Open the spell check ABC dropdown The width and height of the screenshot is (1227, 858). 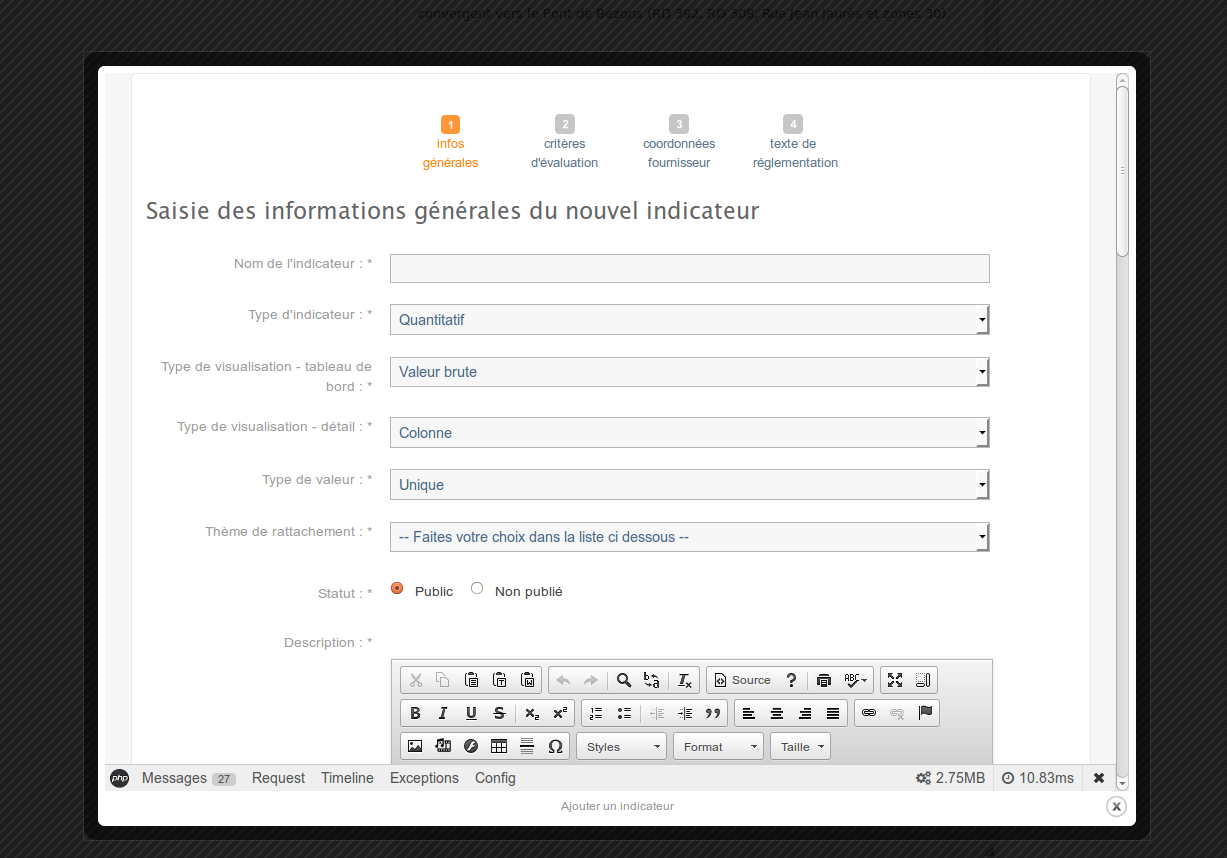coord(855,680)
